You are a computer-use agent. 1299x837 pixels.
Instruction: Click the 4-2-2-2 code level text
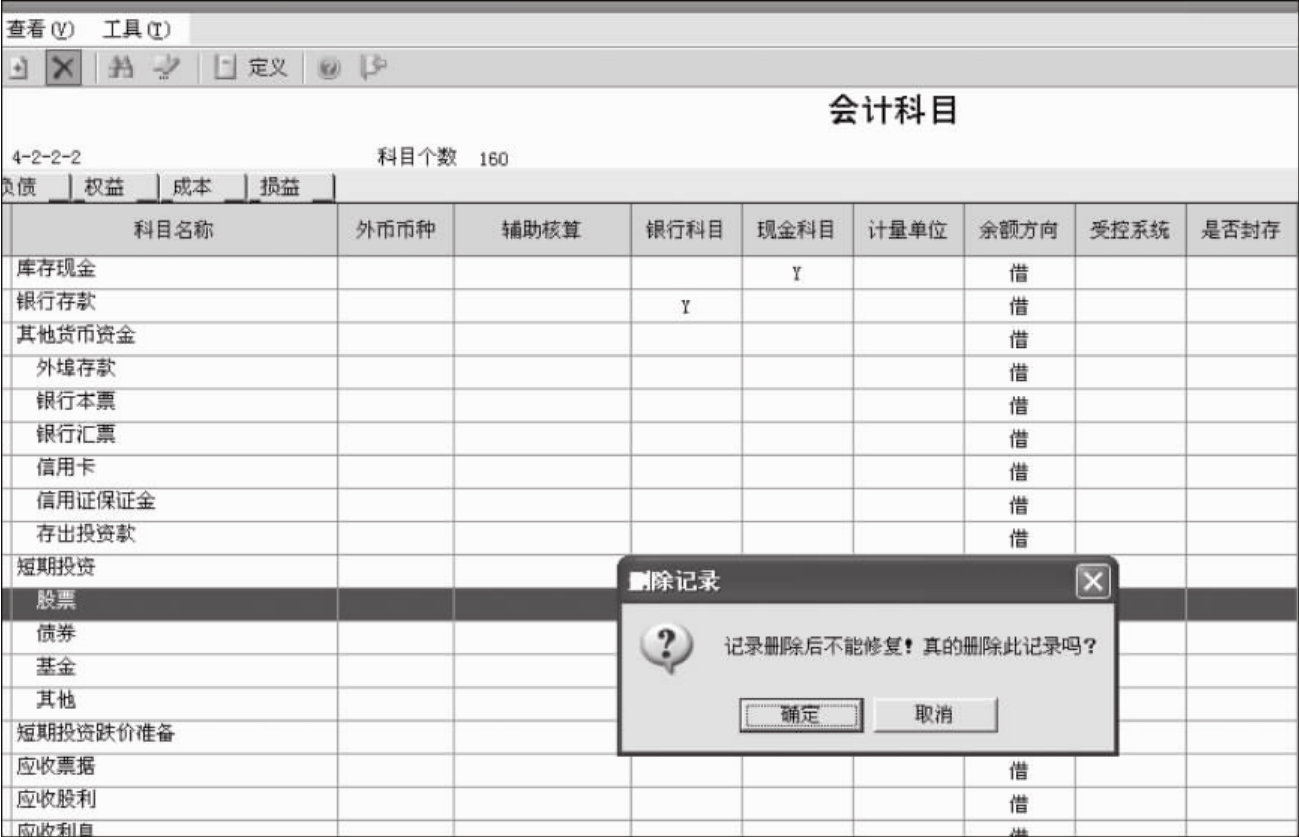tap(48, 157)
